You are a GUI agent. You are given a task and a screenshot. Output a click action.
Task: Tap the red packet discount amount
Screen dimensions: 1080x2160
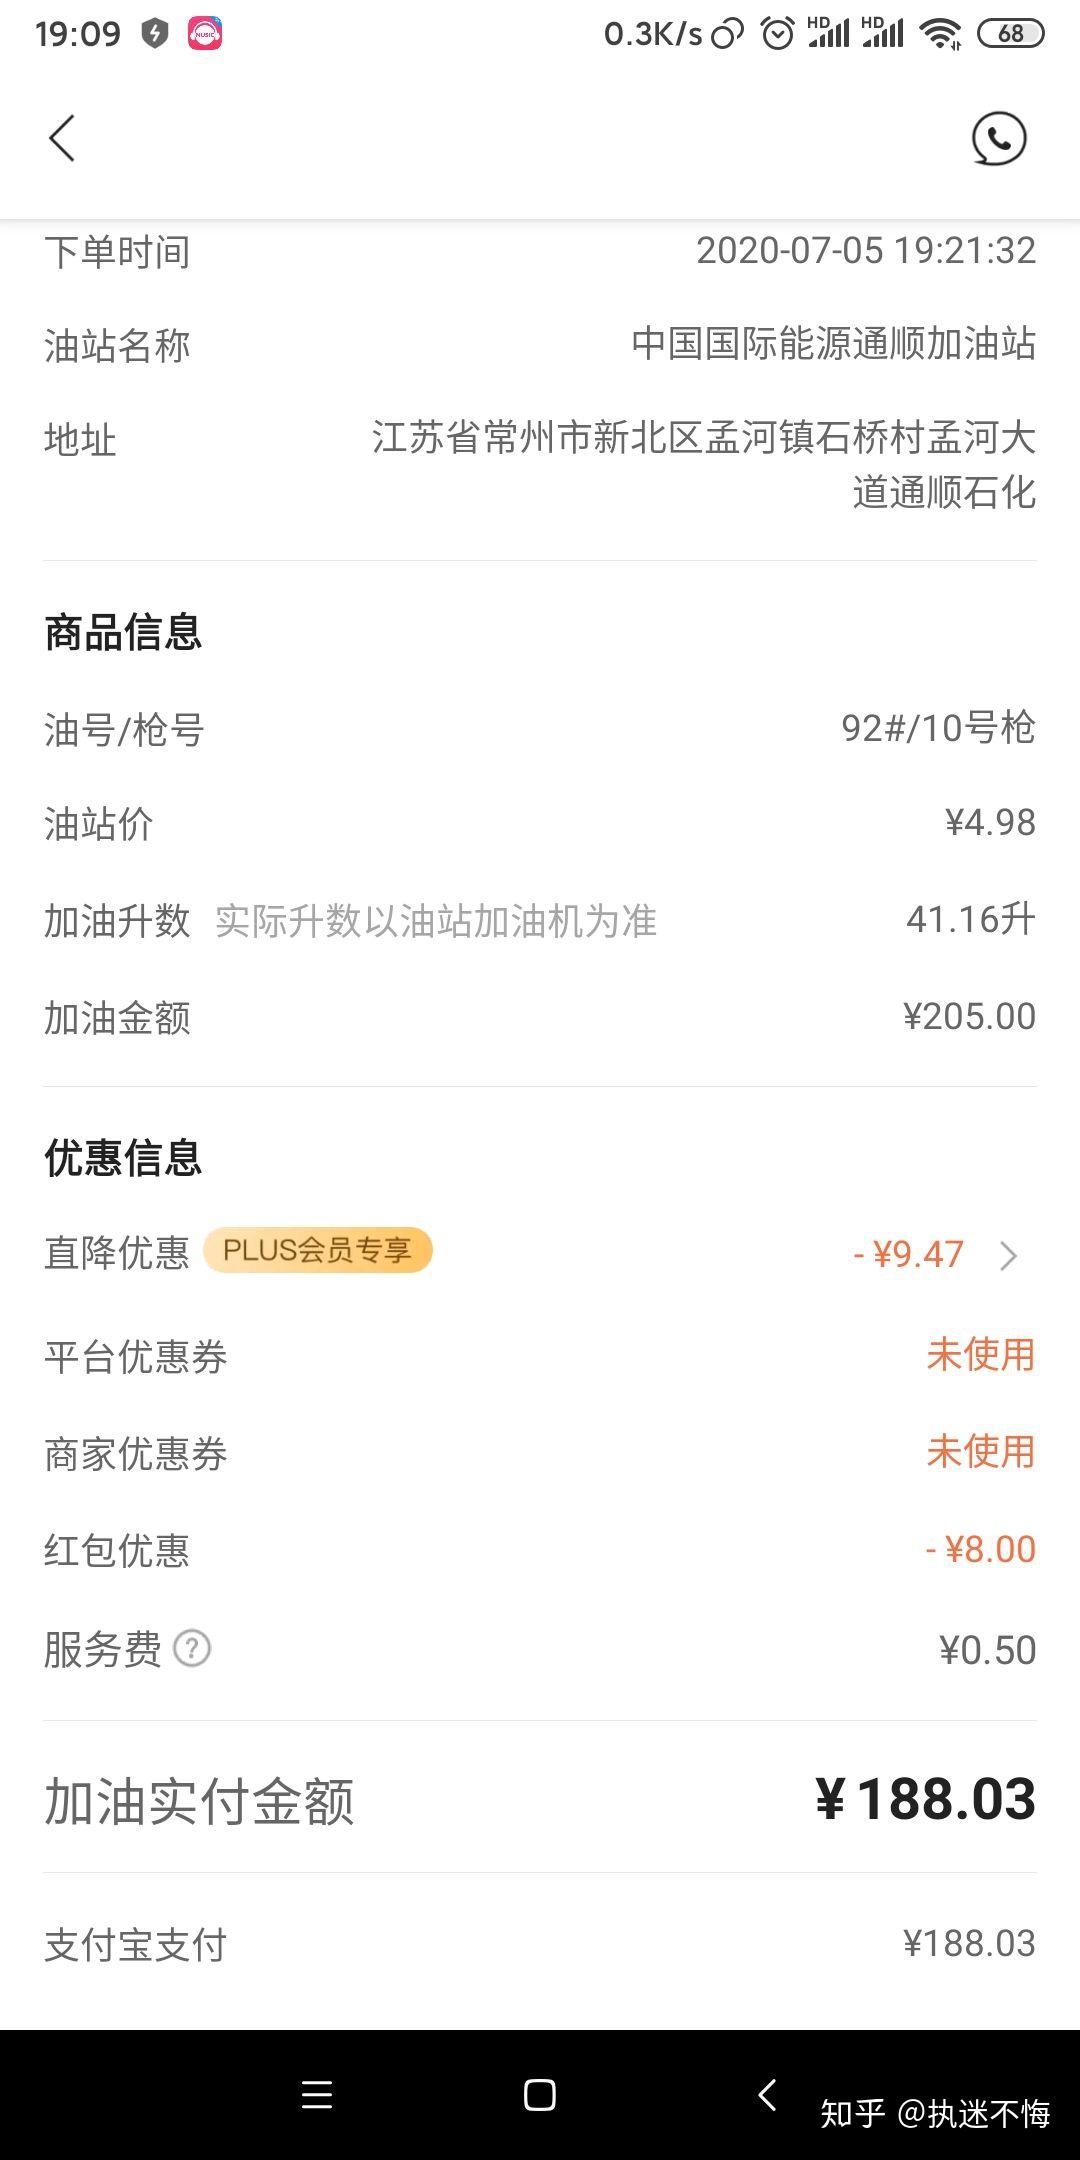click(980, 1549)
